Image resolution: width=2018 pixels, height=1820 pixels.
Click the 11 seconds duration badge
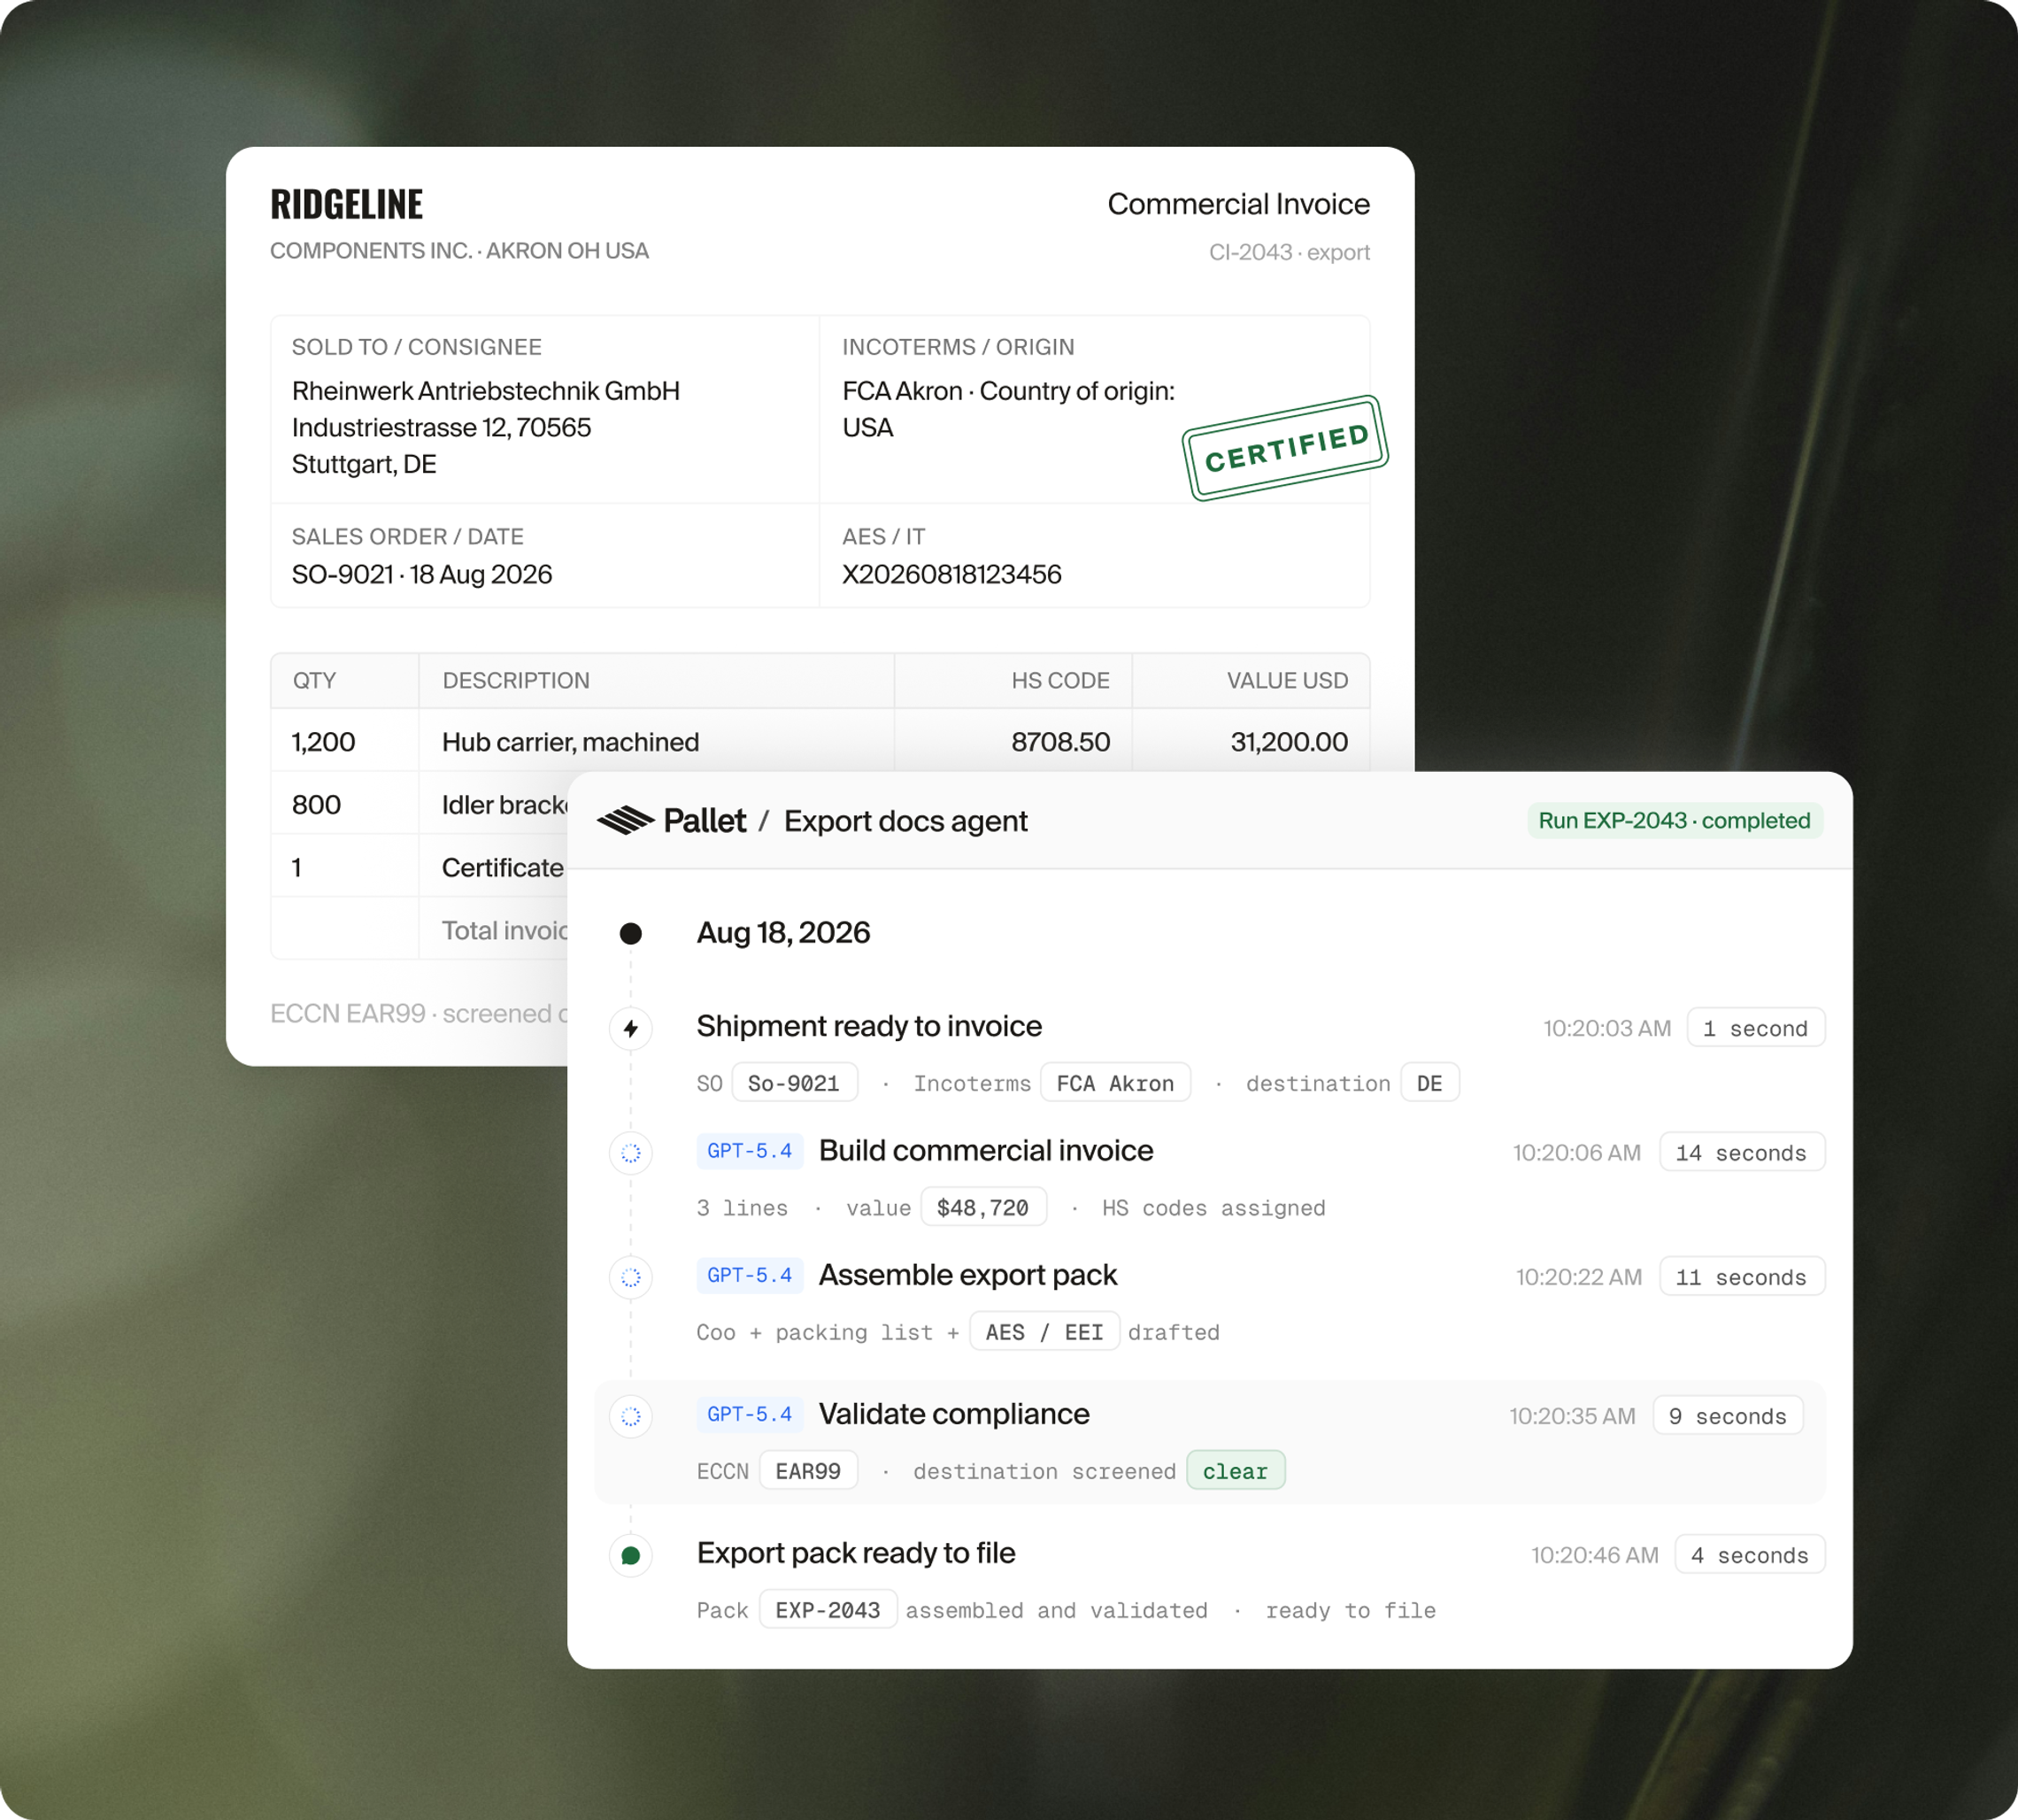click(x=1742, y=1276)
